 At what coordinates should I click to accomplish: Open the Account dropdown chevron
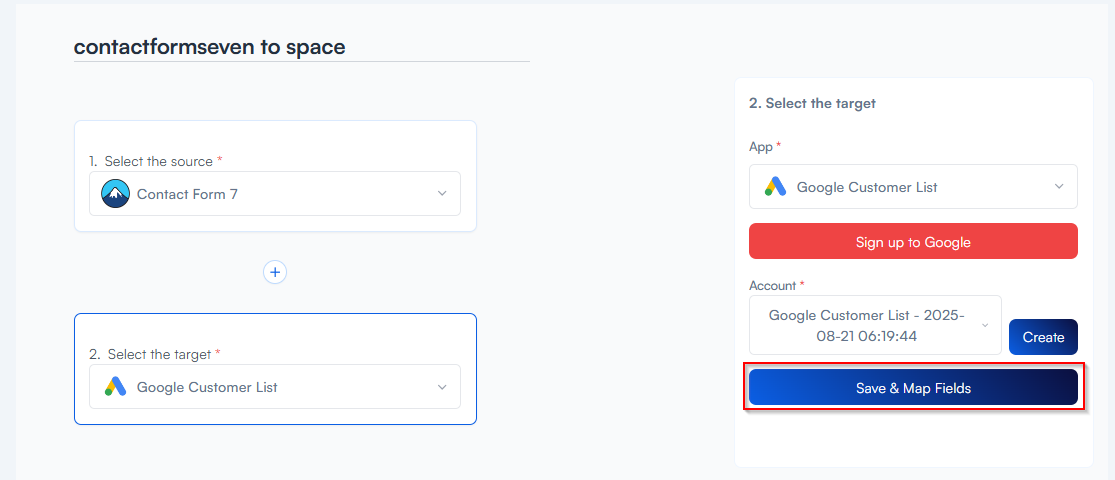985,325
